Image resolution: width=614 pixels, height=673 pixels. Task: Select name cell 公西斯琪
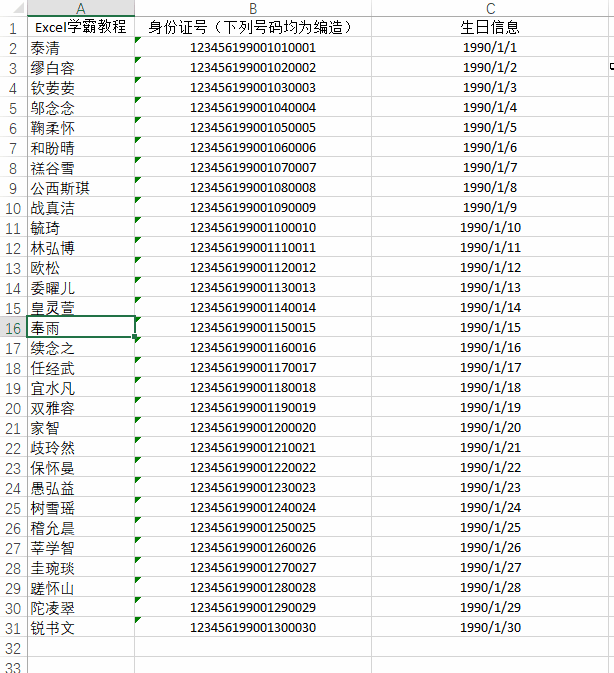(81, 188)
